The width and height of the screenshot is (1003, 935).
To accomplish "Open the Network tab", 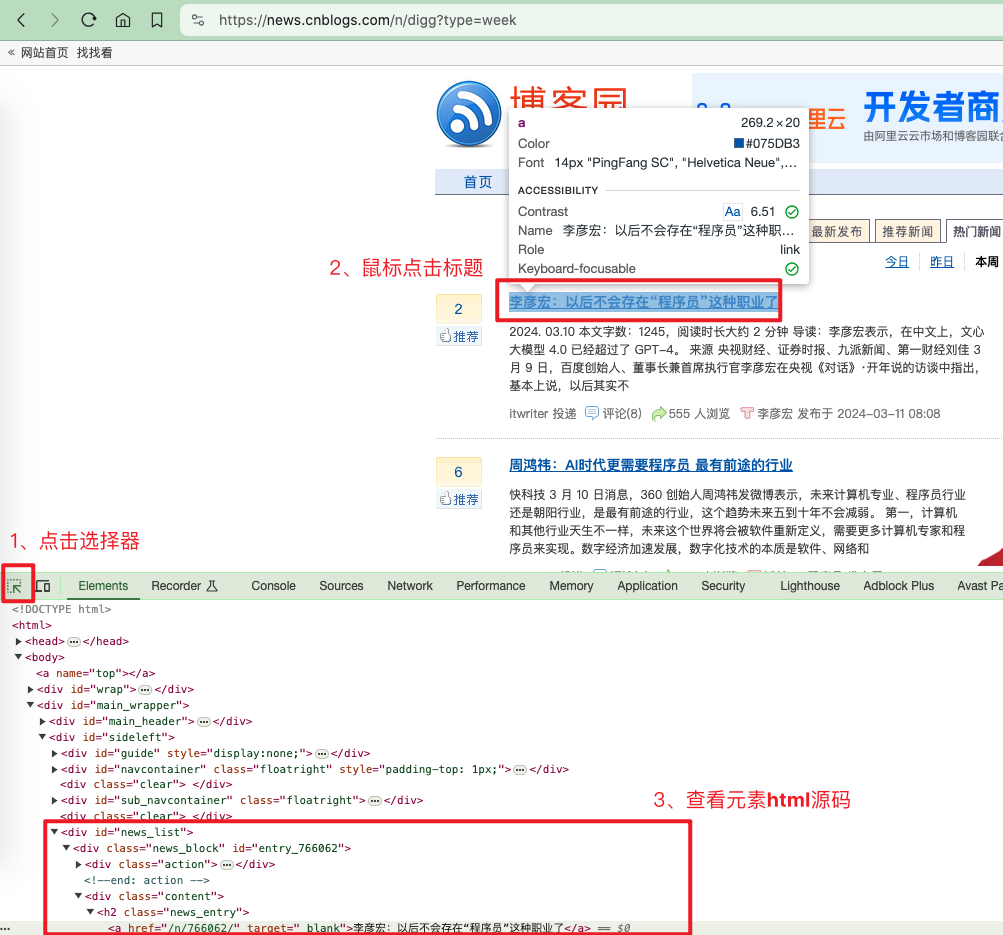I will click(x=409, y=586).
